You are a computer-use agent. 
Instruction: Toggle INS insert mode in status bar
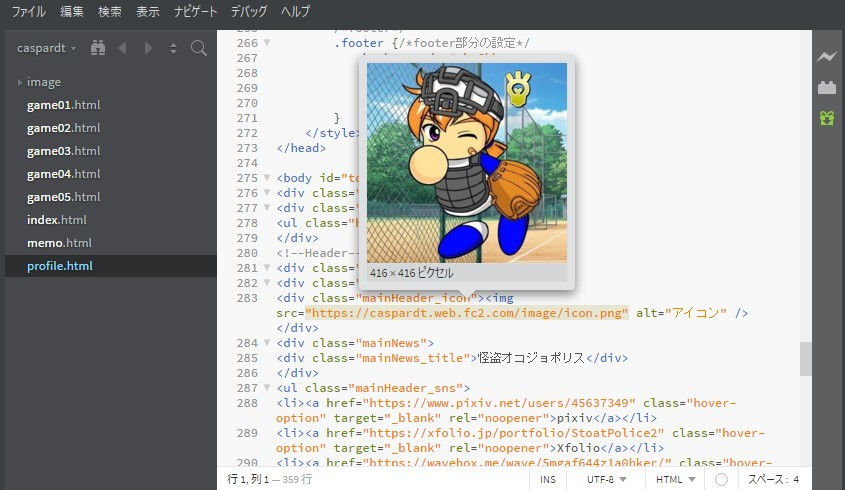click(548, 479)
